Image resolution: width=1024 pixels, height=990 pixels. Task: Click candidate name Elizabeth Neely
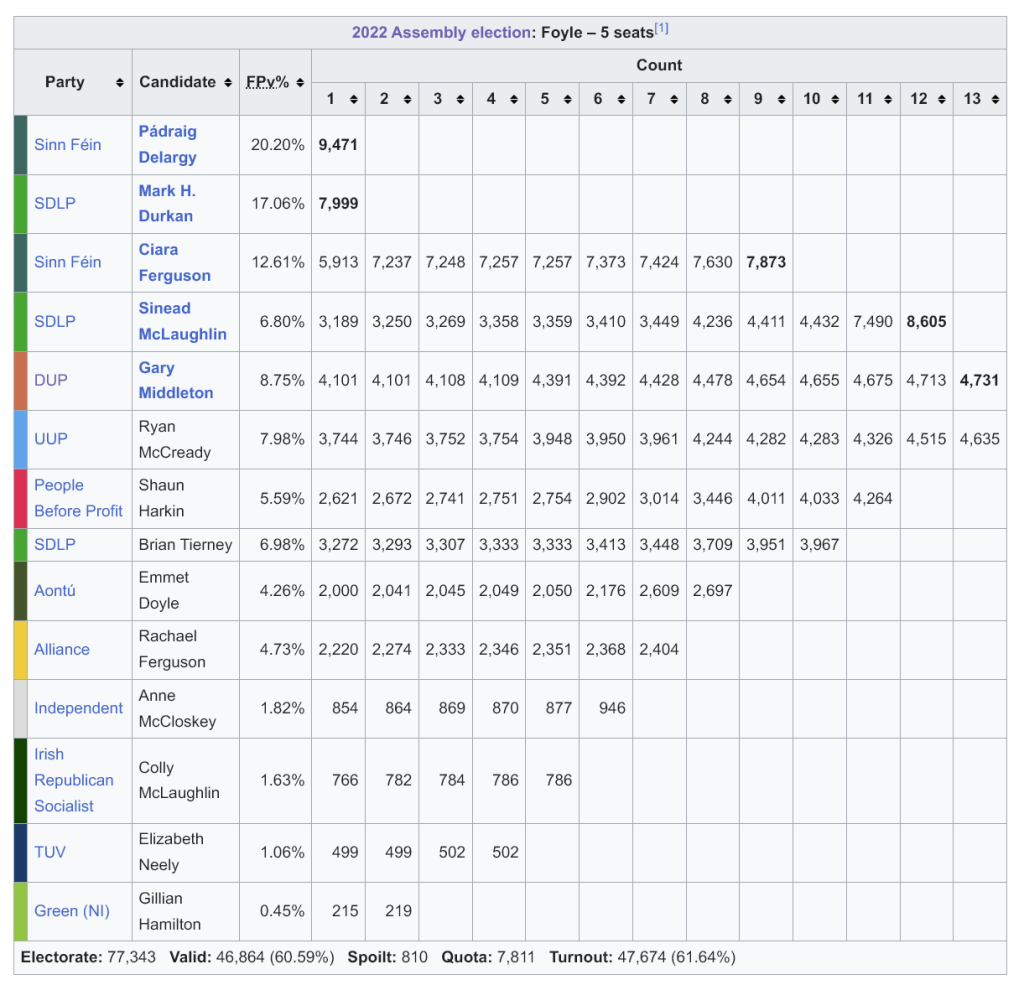(171, 852)
